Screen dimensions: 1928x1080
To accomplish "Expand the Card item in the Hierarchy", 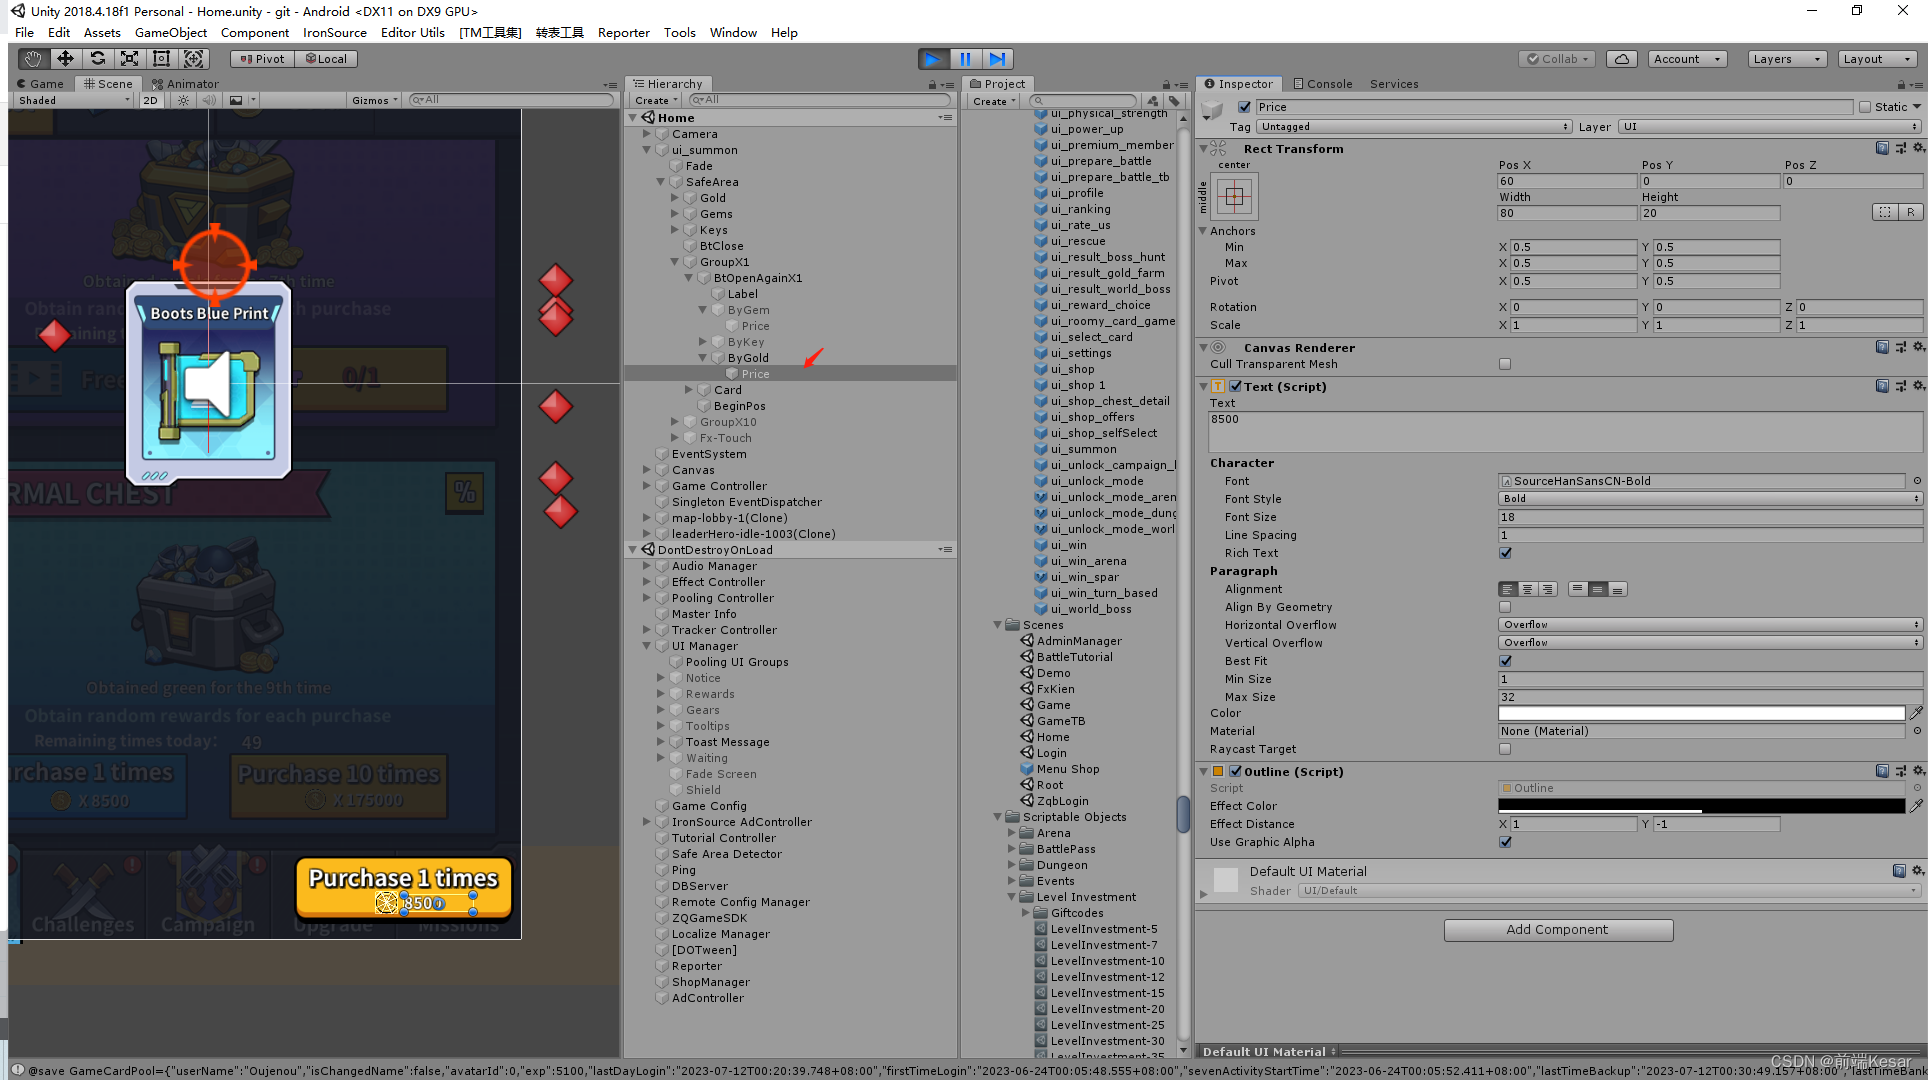I will (x=687, y=389).
